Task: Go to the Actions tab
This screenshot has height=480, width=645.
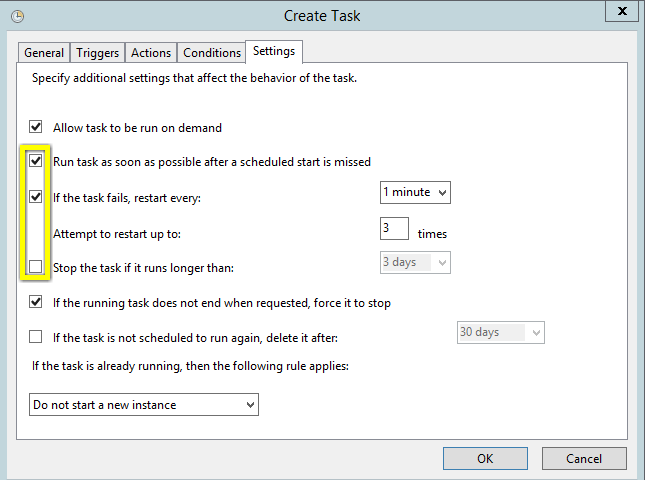Action: pos(151,53)
